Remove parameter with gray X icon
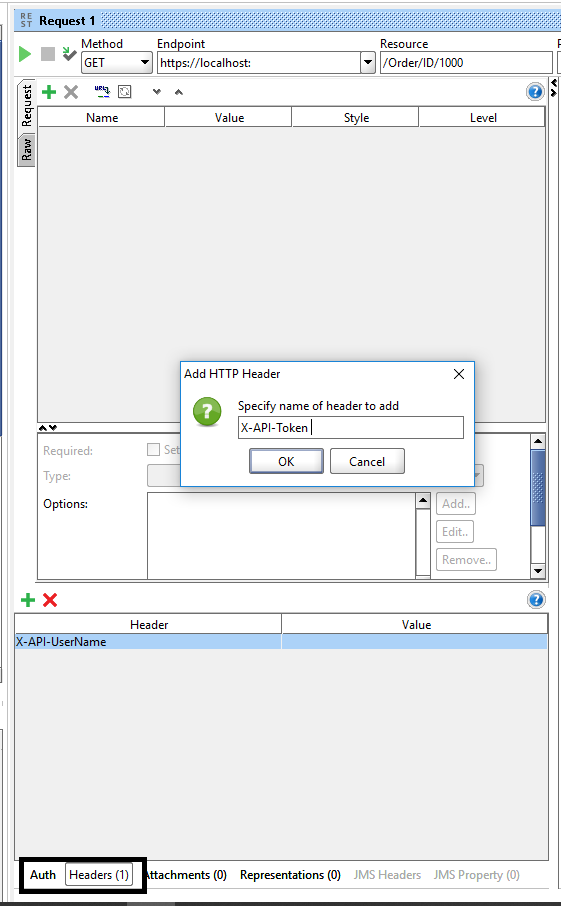561x906 pixels. point(71,92)
